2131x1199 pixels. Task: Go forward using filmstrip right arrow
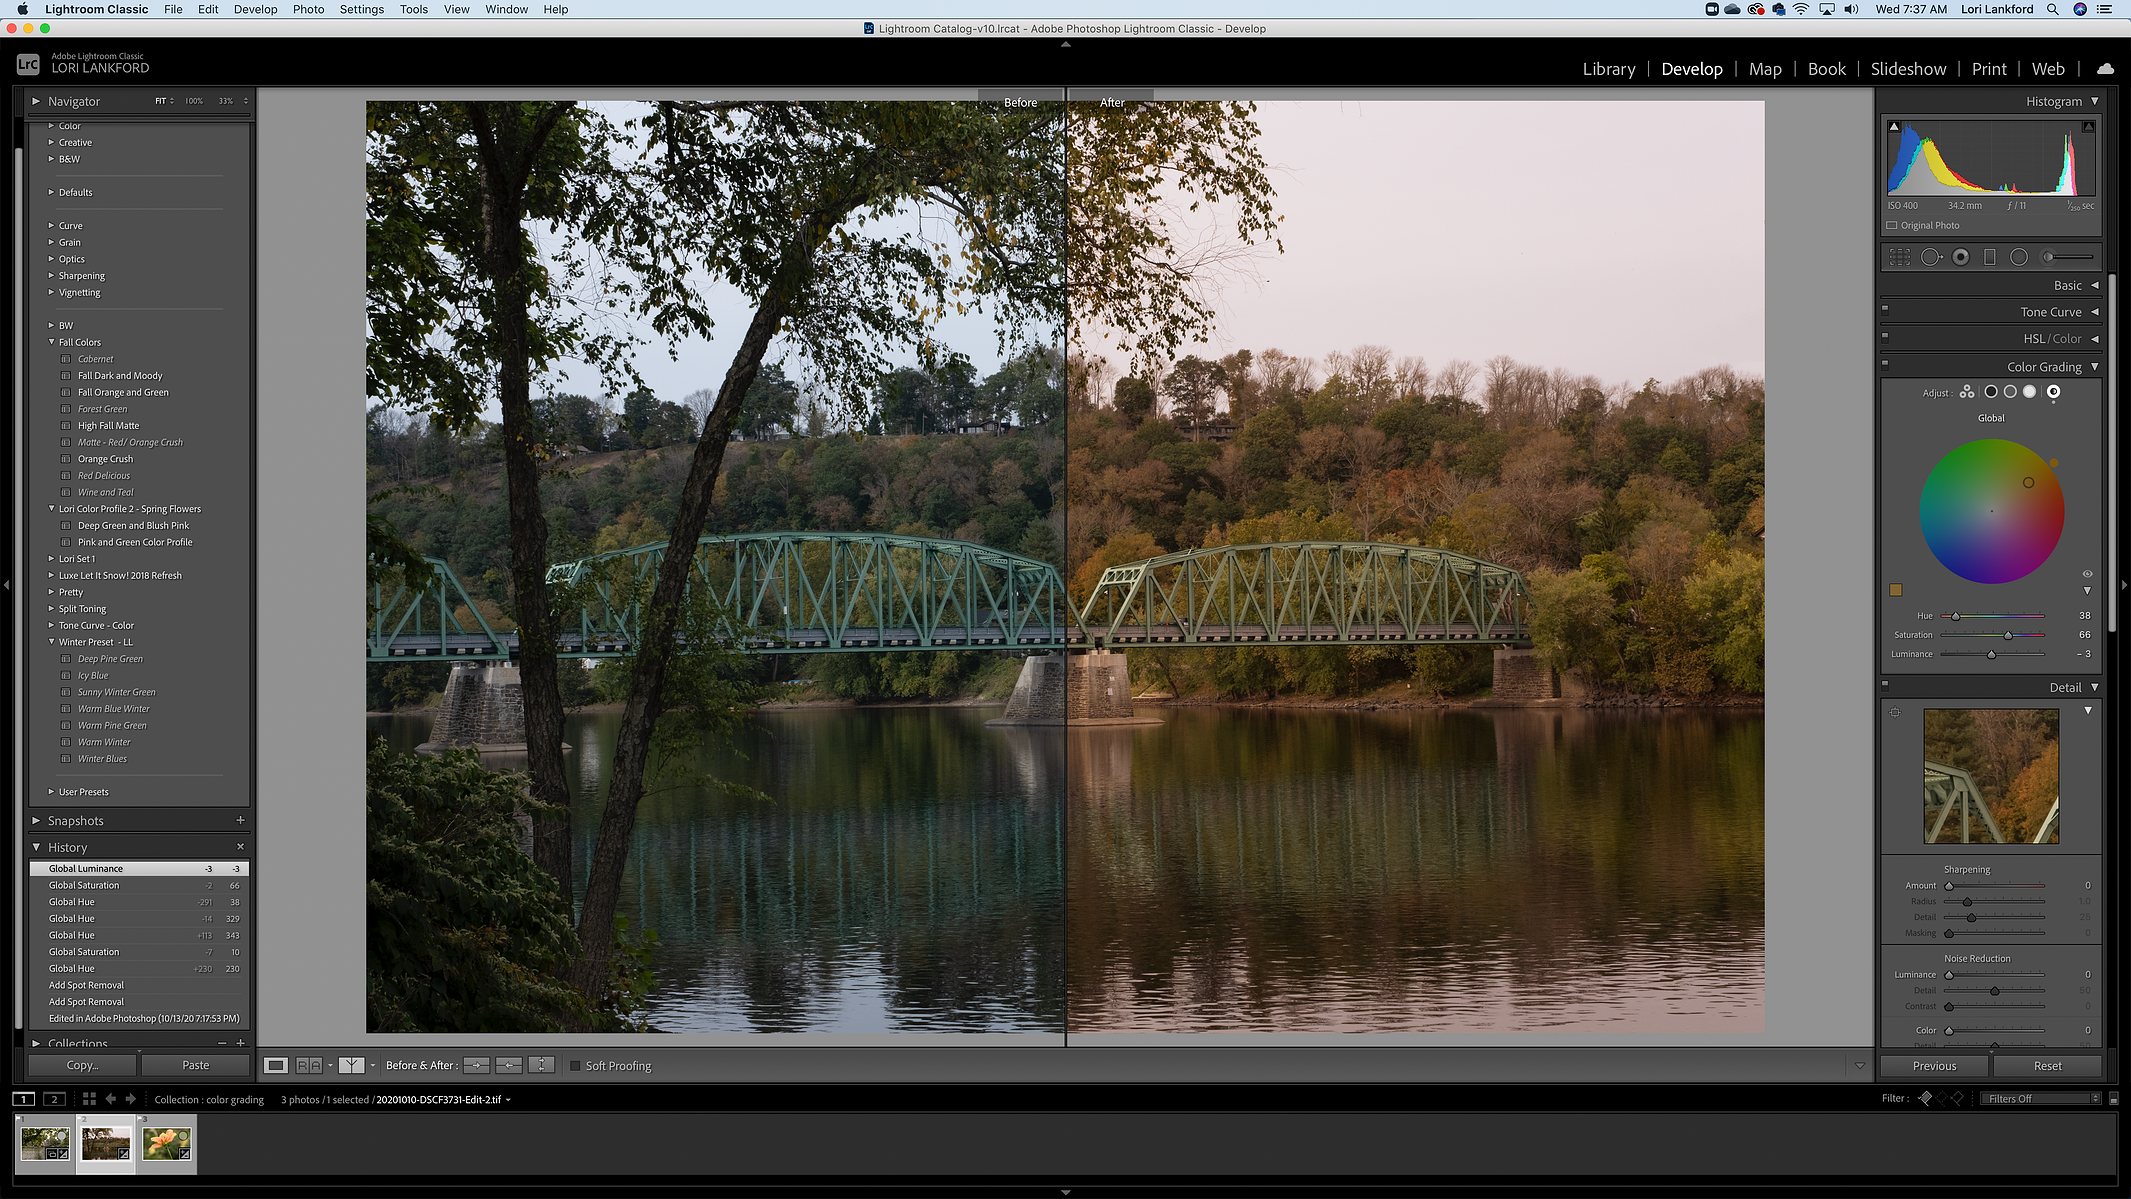click(130, 1099)
